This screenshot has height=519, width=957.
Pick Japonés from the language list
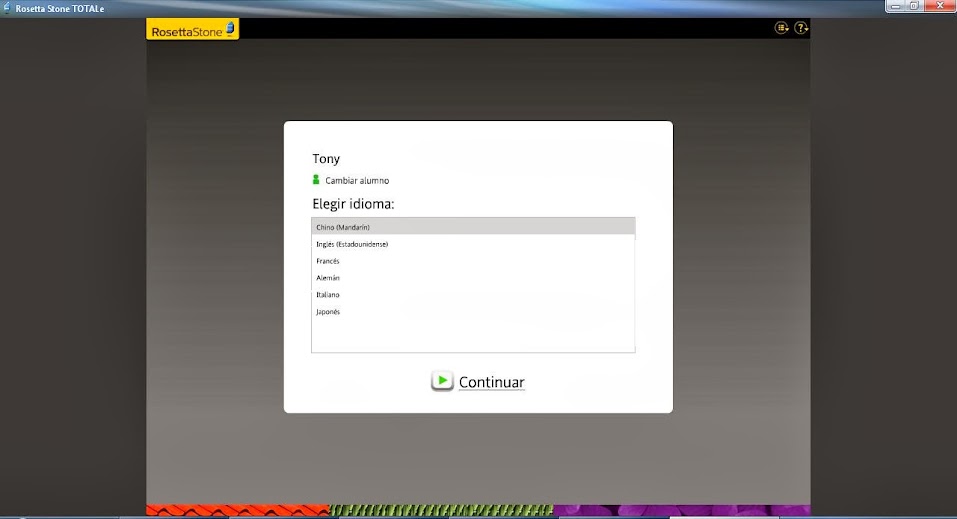click(473, 311)
